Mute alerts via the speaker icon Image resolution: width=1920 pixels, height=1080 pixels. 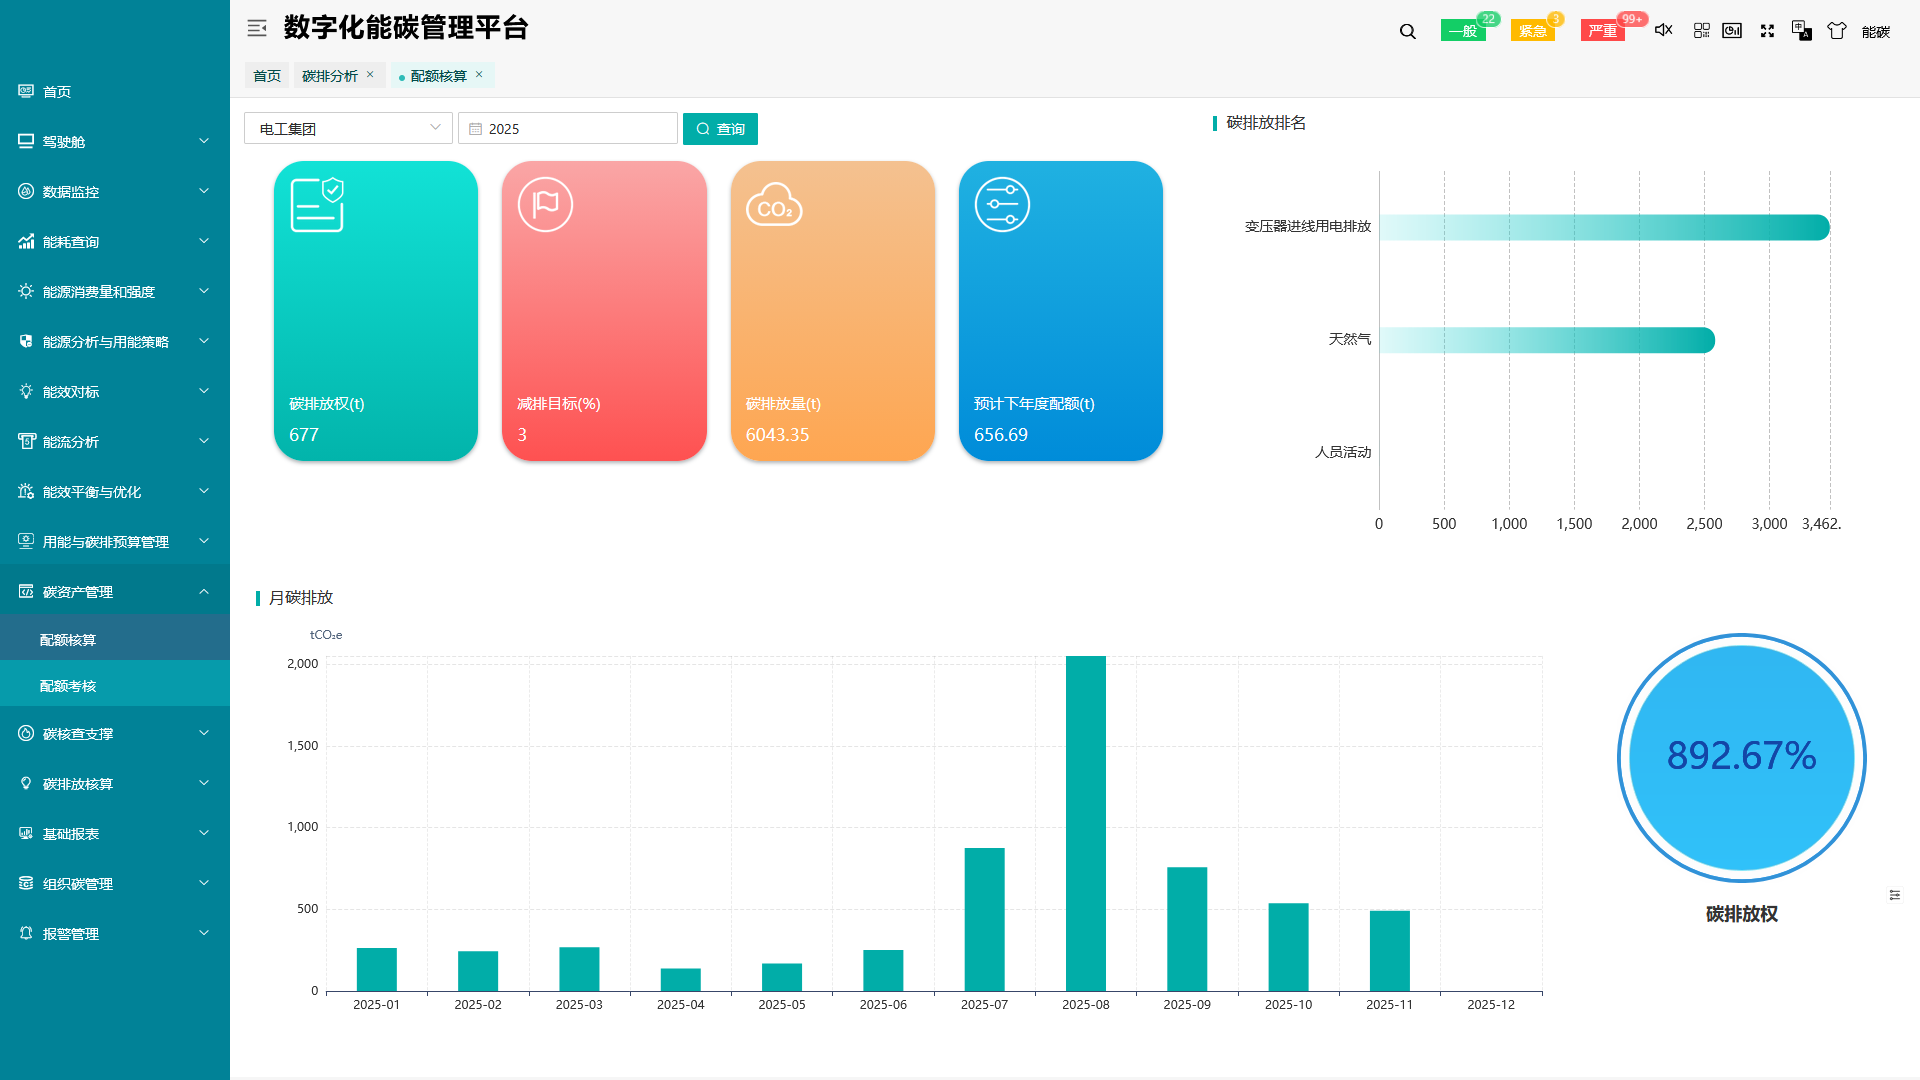[x=1663, y=30]
